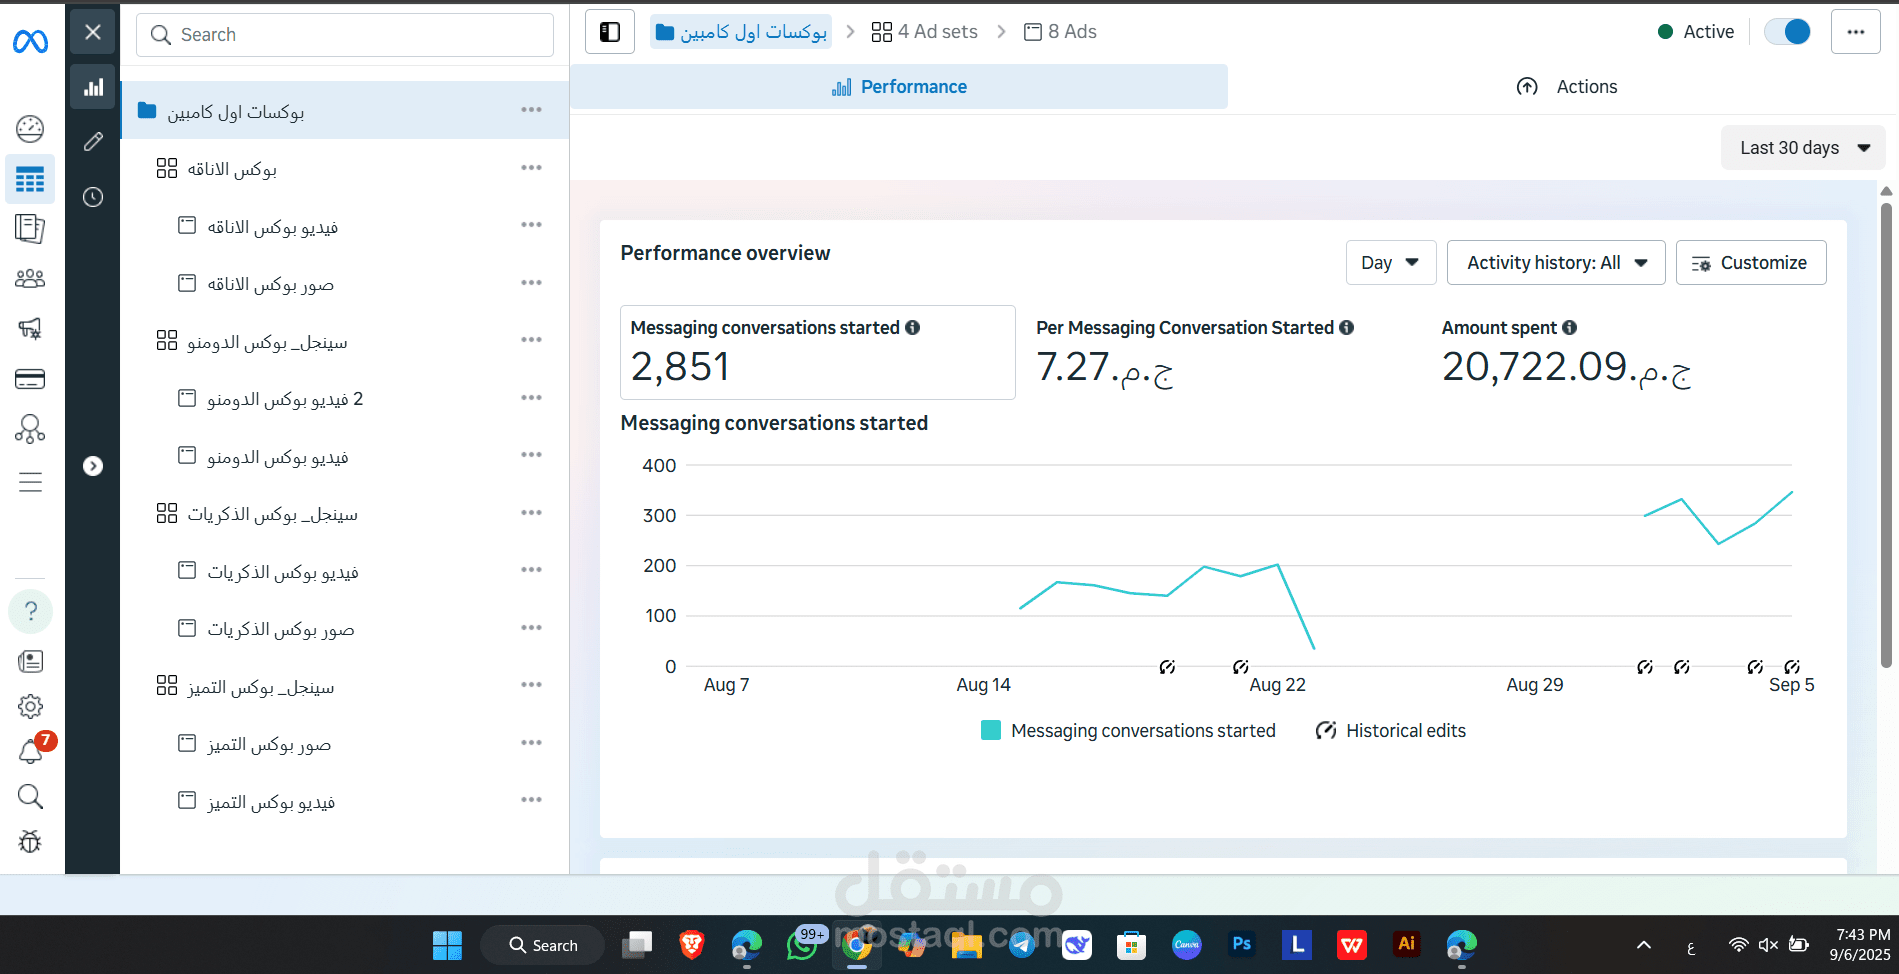Click the 4 Ad sets breadcrumb
Image resolution: width=1899 pixels, height=974 pixels.
(x=924, y=32)
